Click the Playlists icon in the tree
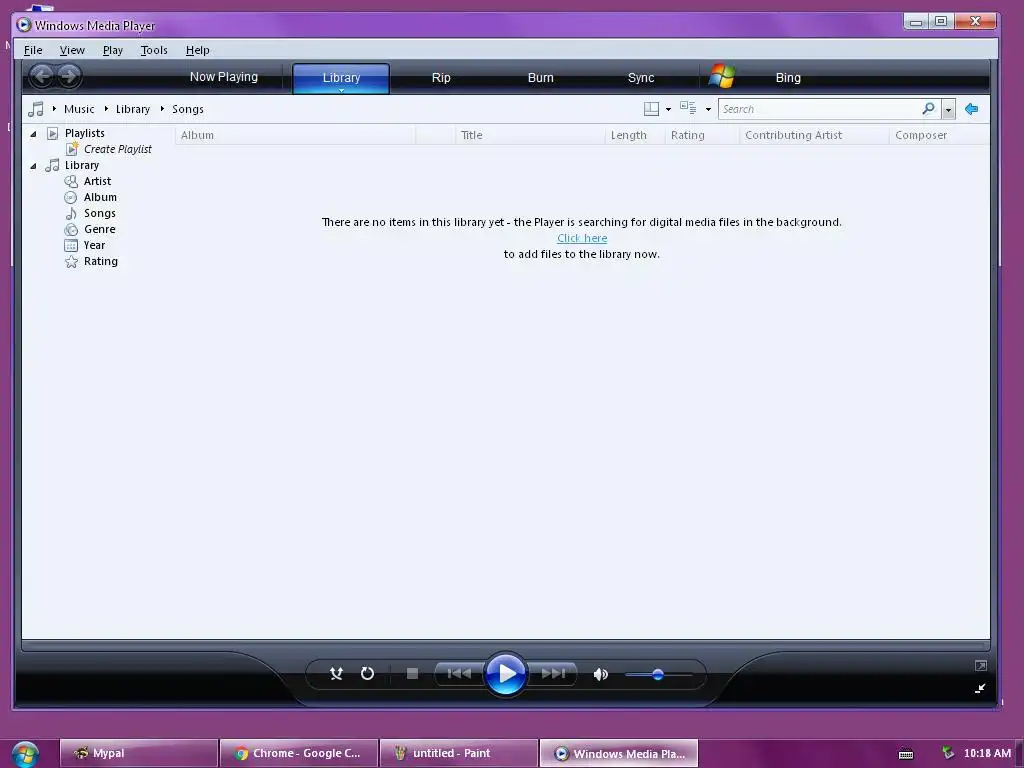Screen dimensions: 1024x768 click(x=53, y=133)
